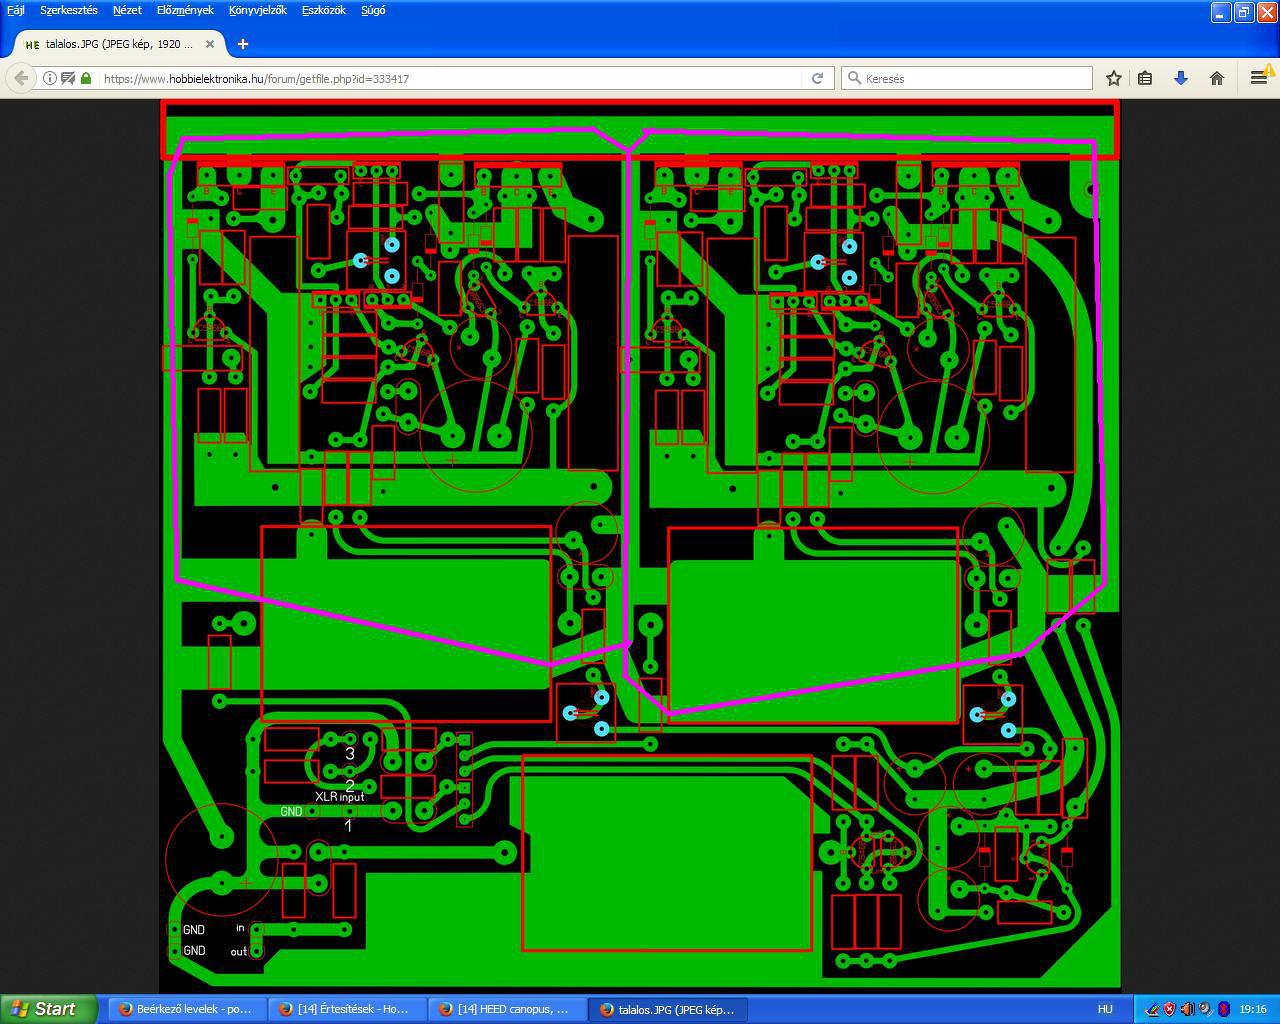Switch to Beérkező levelek taskbar window
Screen dimensions: 1280x1024
pos(187,1009)
